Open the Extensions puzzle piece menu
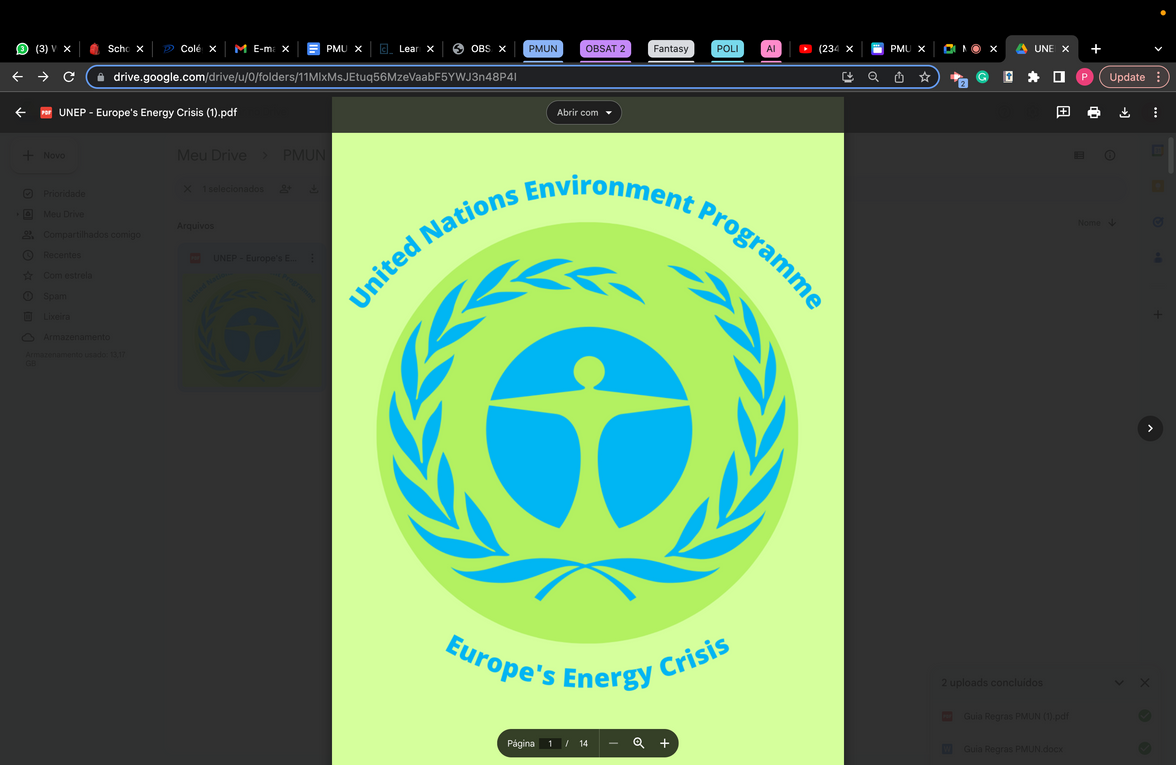The height and width of the screenshot is (765, 1176). (1034, 76)
